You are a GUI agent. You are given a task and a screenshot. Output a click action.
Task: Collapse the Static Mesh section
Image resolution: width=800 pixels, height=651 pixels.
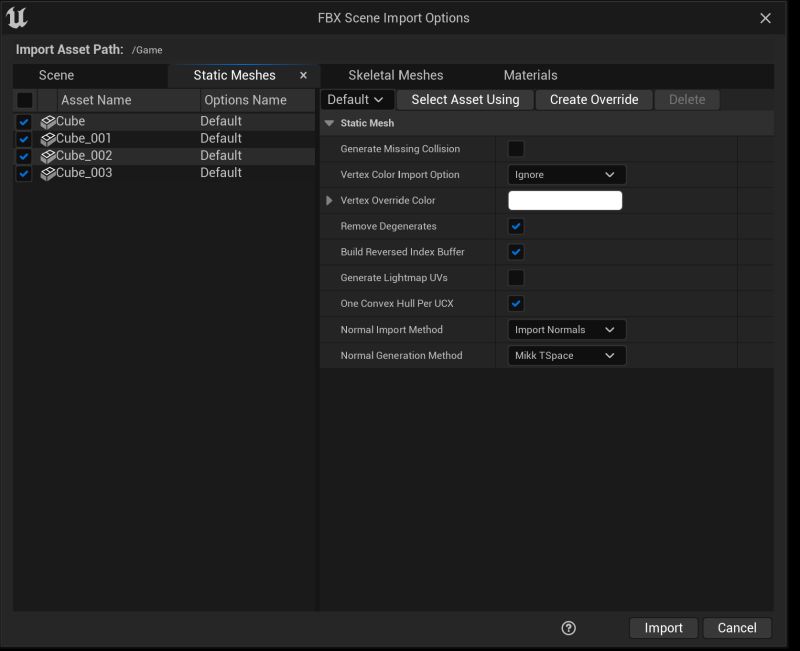click(x=329, y=122)
